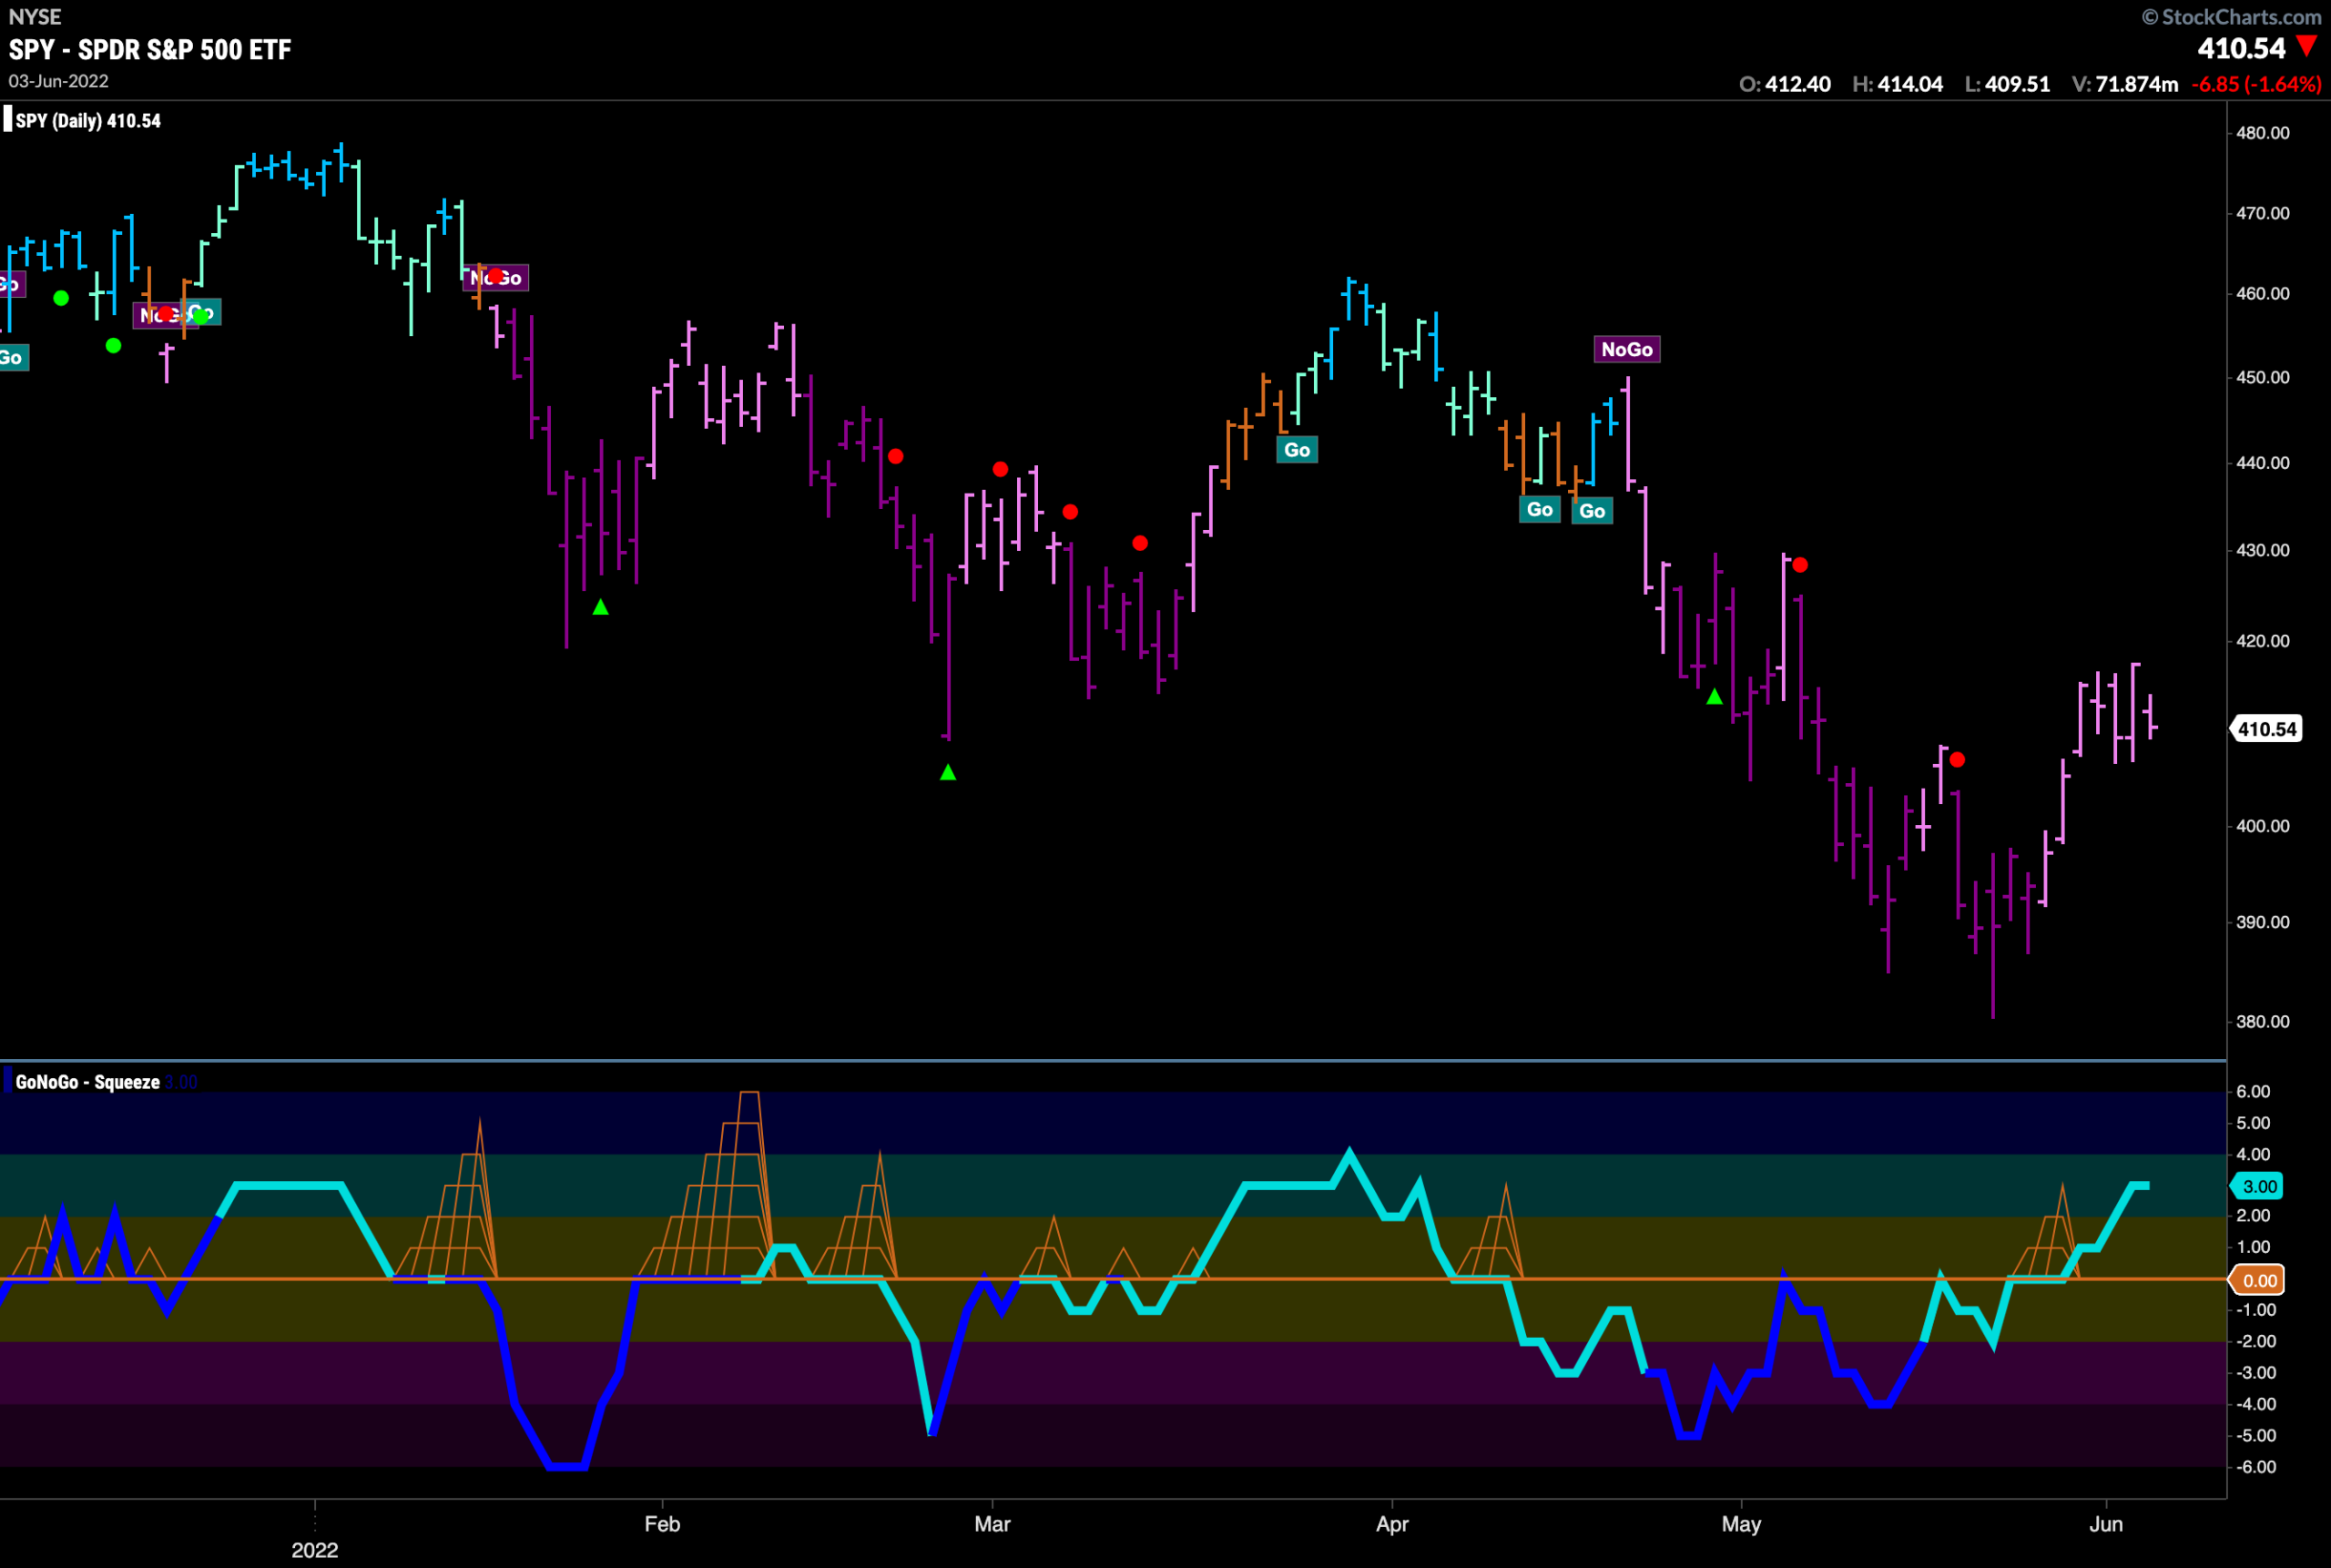Click the green triangle in late April
This screenshot has width=2331, height=1568.
(x=1714, y=696)
